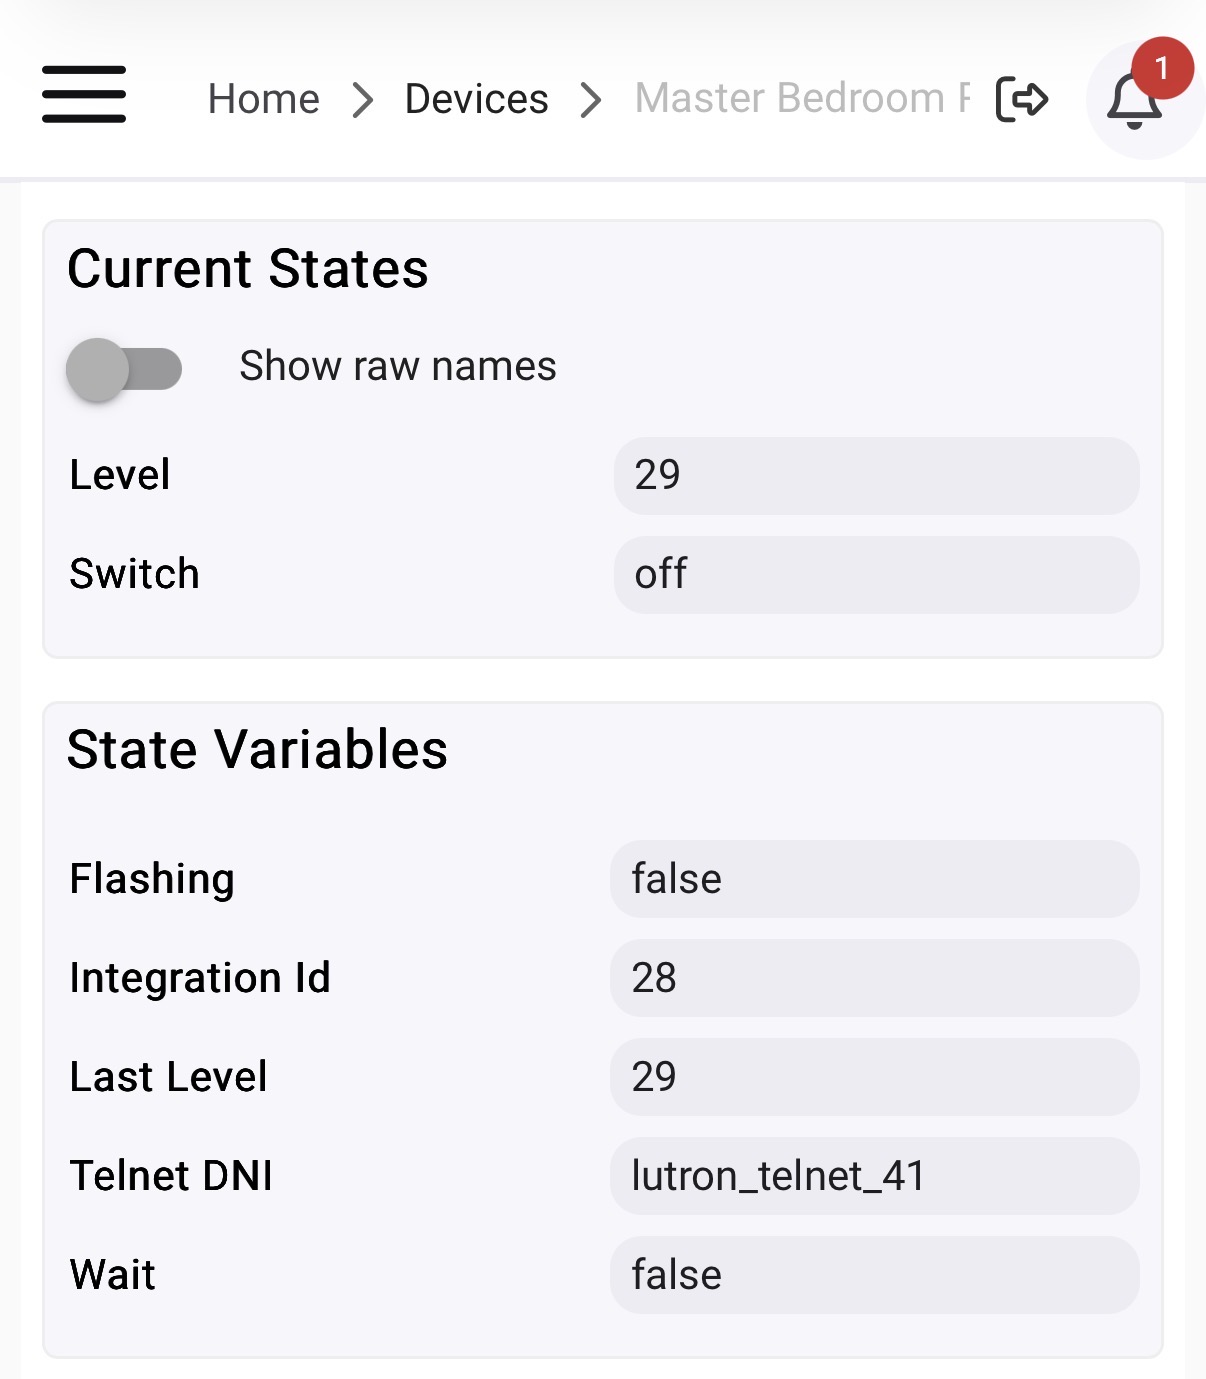Click the red notification count badge
Screen dimensions: 1206x1379
pos(1161,68)
